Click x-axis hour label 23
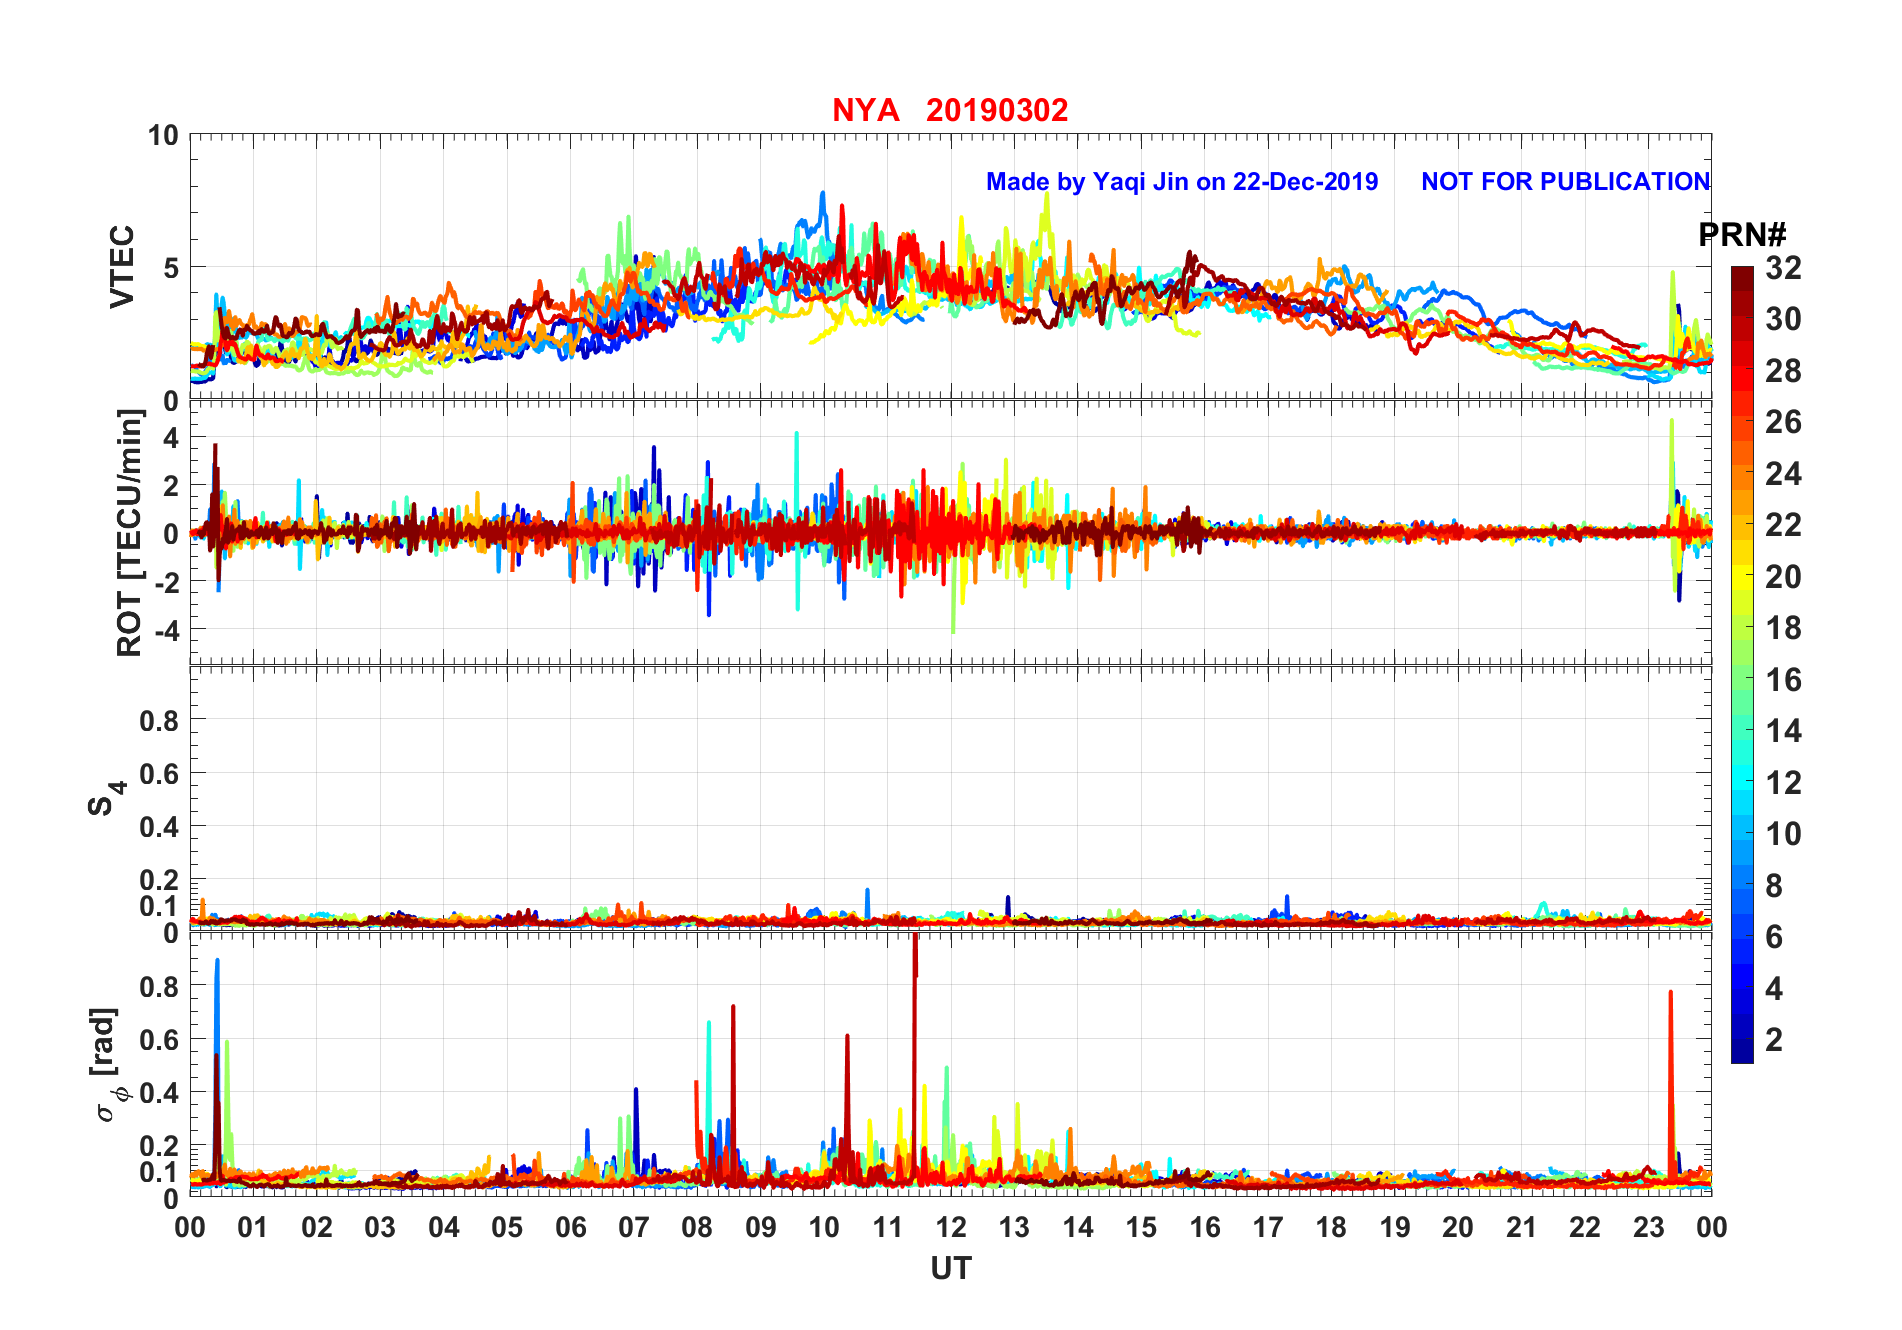Screen dimensions: 1902x1330 pyautogui.click(x=1648, y=1228)
